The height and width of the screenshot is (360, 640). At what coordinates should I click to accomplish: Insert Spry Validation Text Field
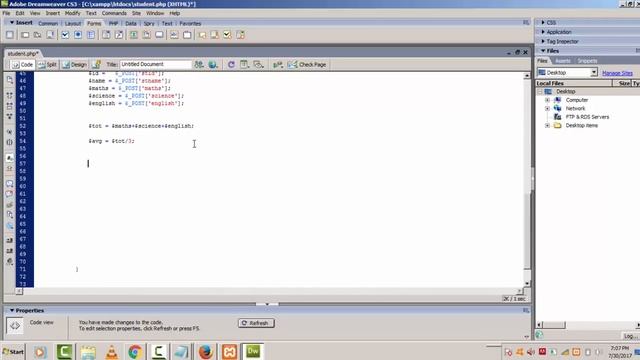202,35
